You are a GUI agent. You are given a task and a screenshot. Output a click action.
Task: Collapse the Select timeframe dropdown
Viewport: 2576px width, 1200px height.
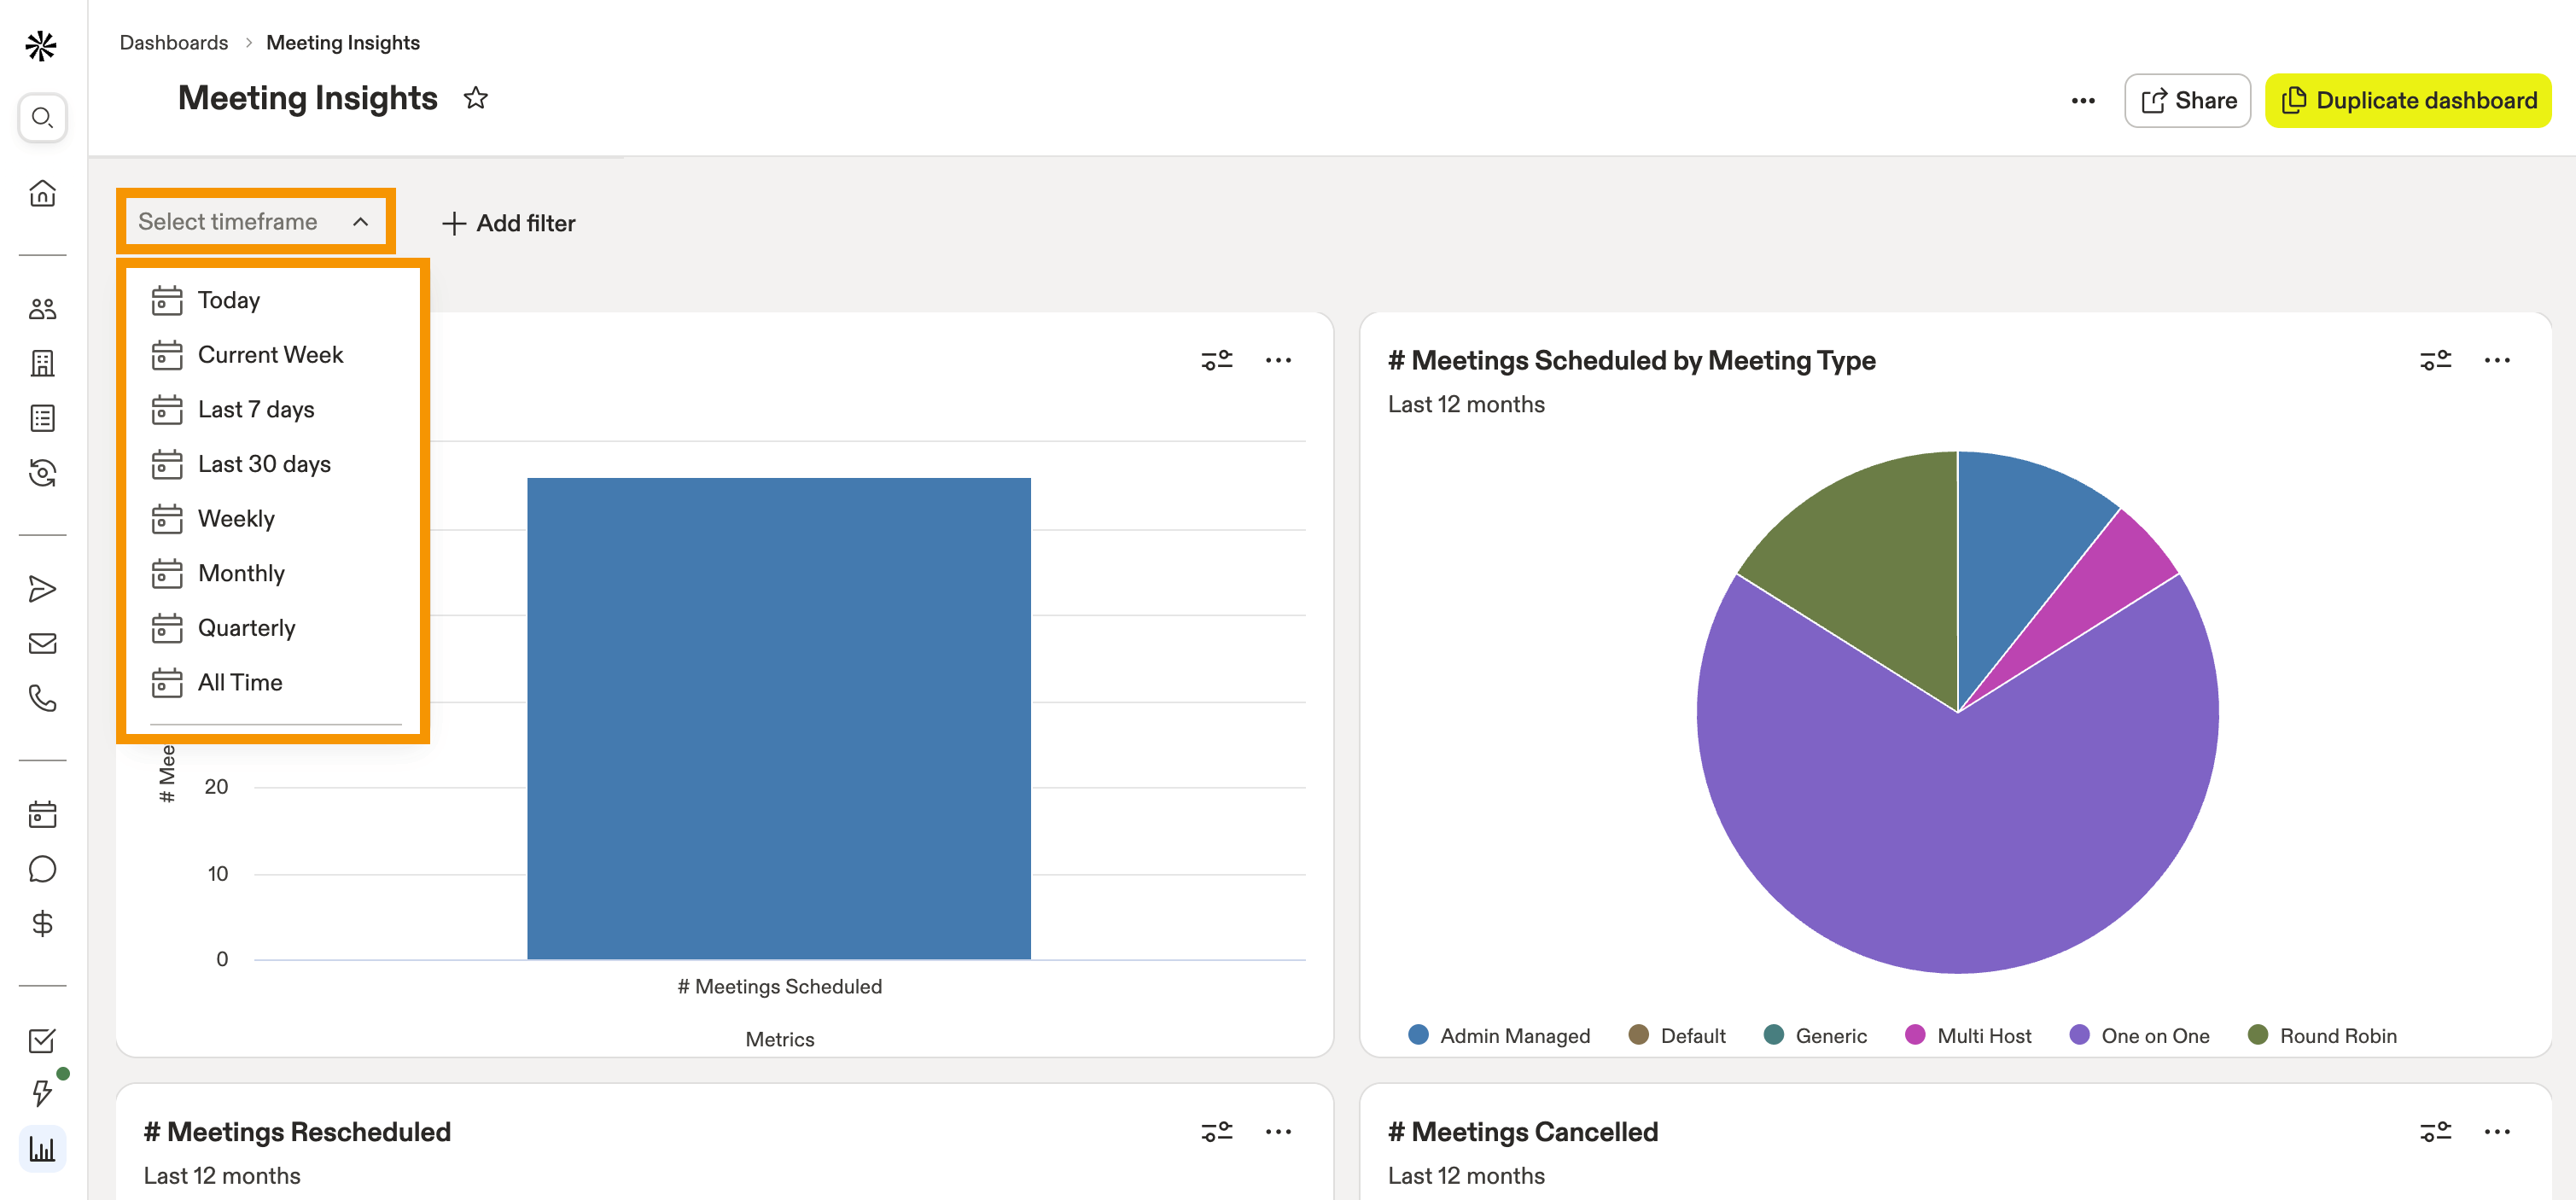pos(255,221)
